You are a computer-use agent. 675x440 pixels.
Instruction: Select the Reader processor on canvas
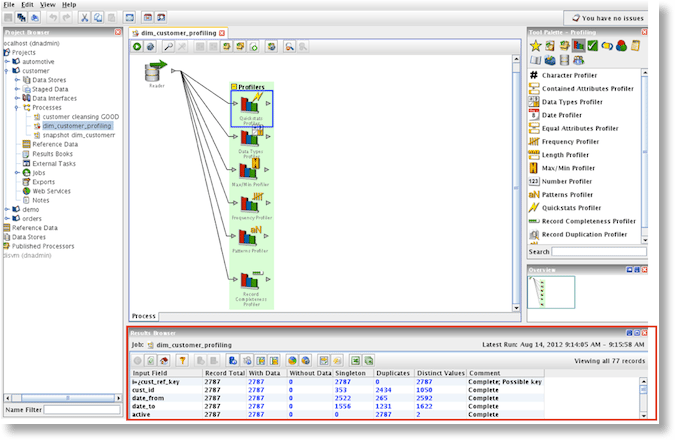click(x=155, y=72)
